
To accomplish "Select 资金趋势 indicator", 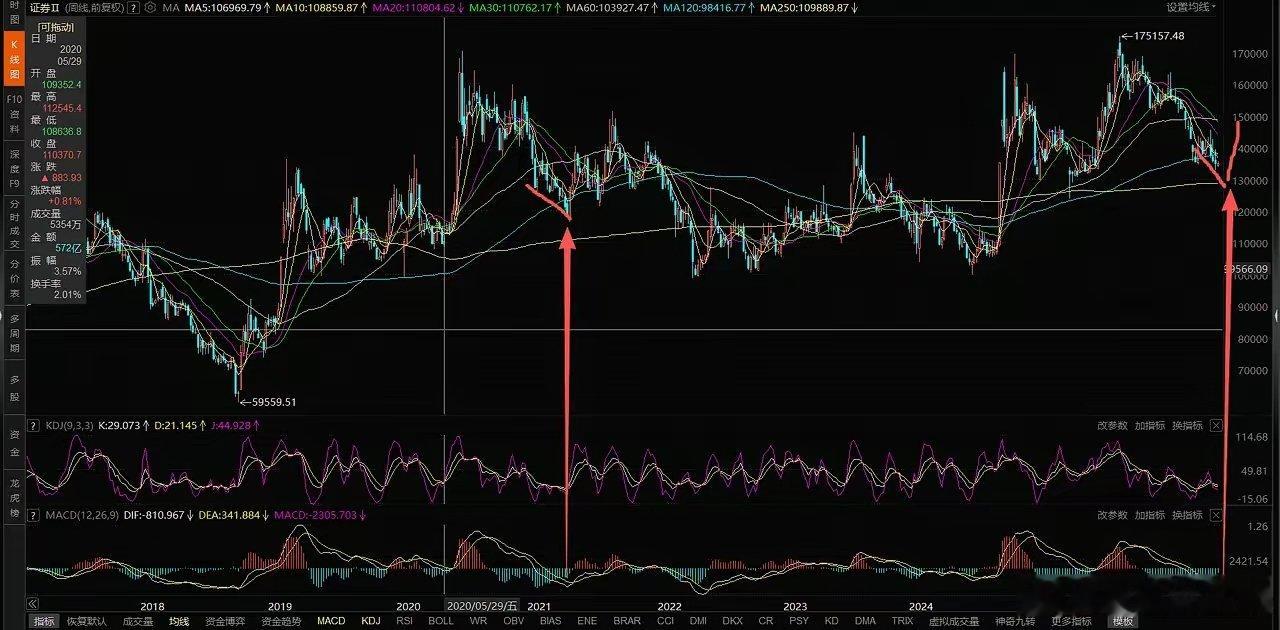I will coord(281,621).
